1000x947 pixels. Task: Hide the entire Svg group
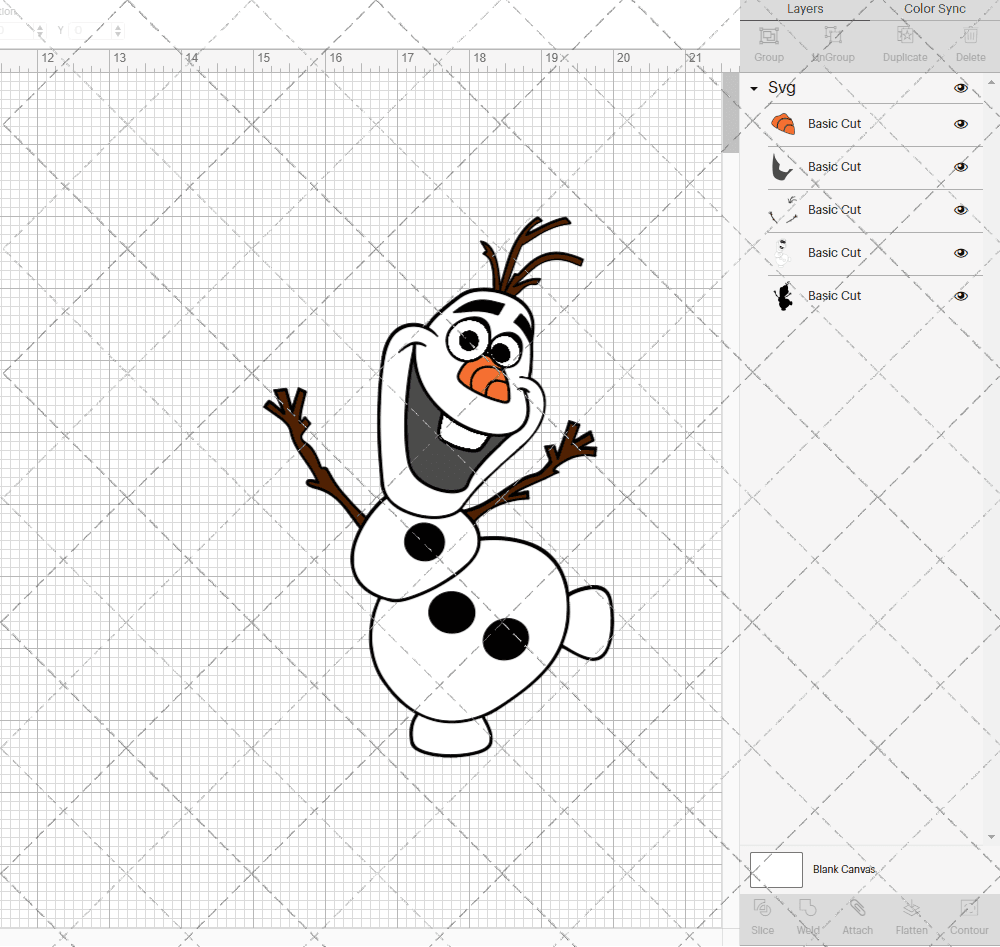tap(960, 88)
